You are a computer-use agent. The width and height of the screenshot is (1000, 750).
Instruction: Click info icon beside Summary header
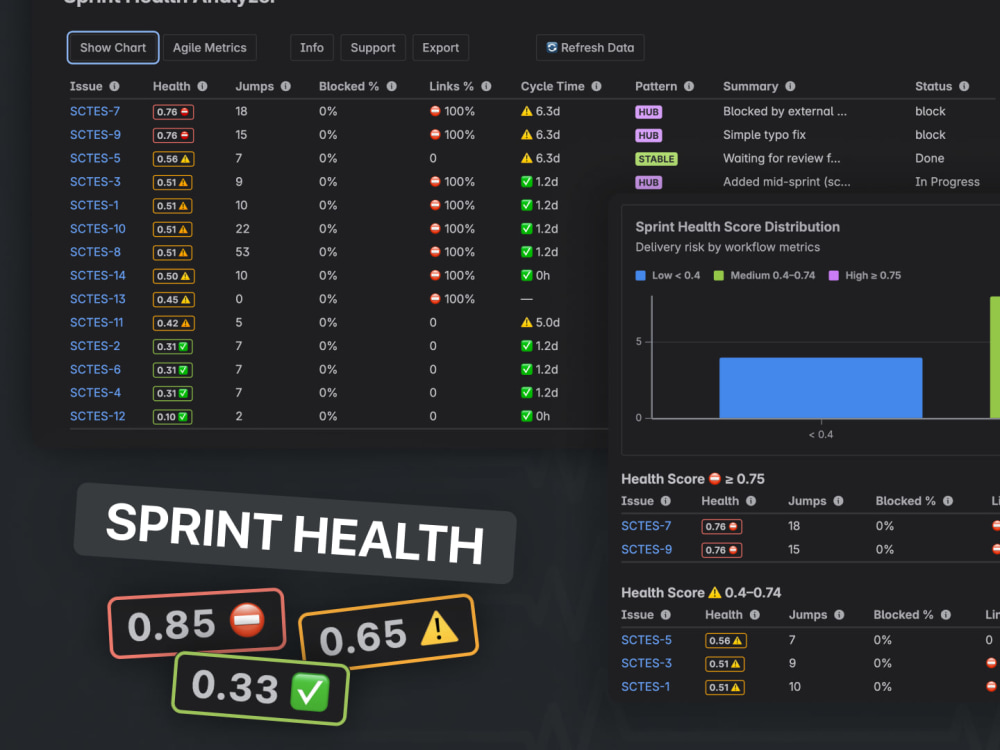click(790, 86)
